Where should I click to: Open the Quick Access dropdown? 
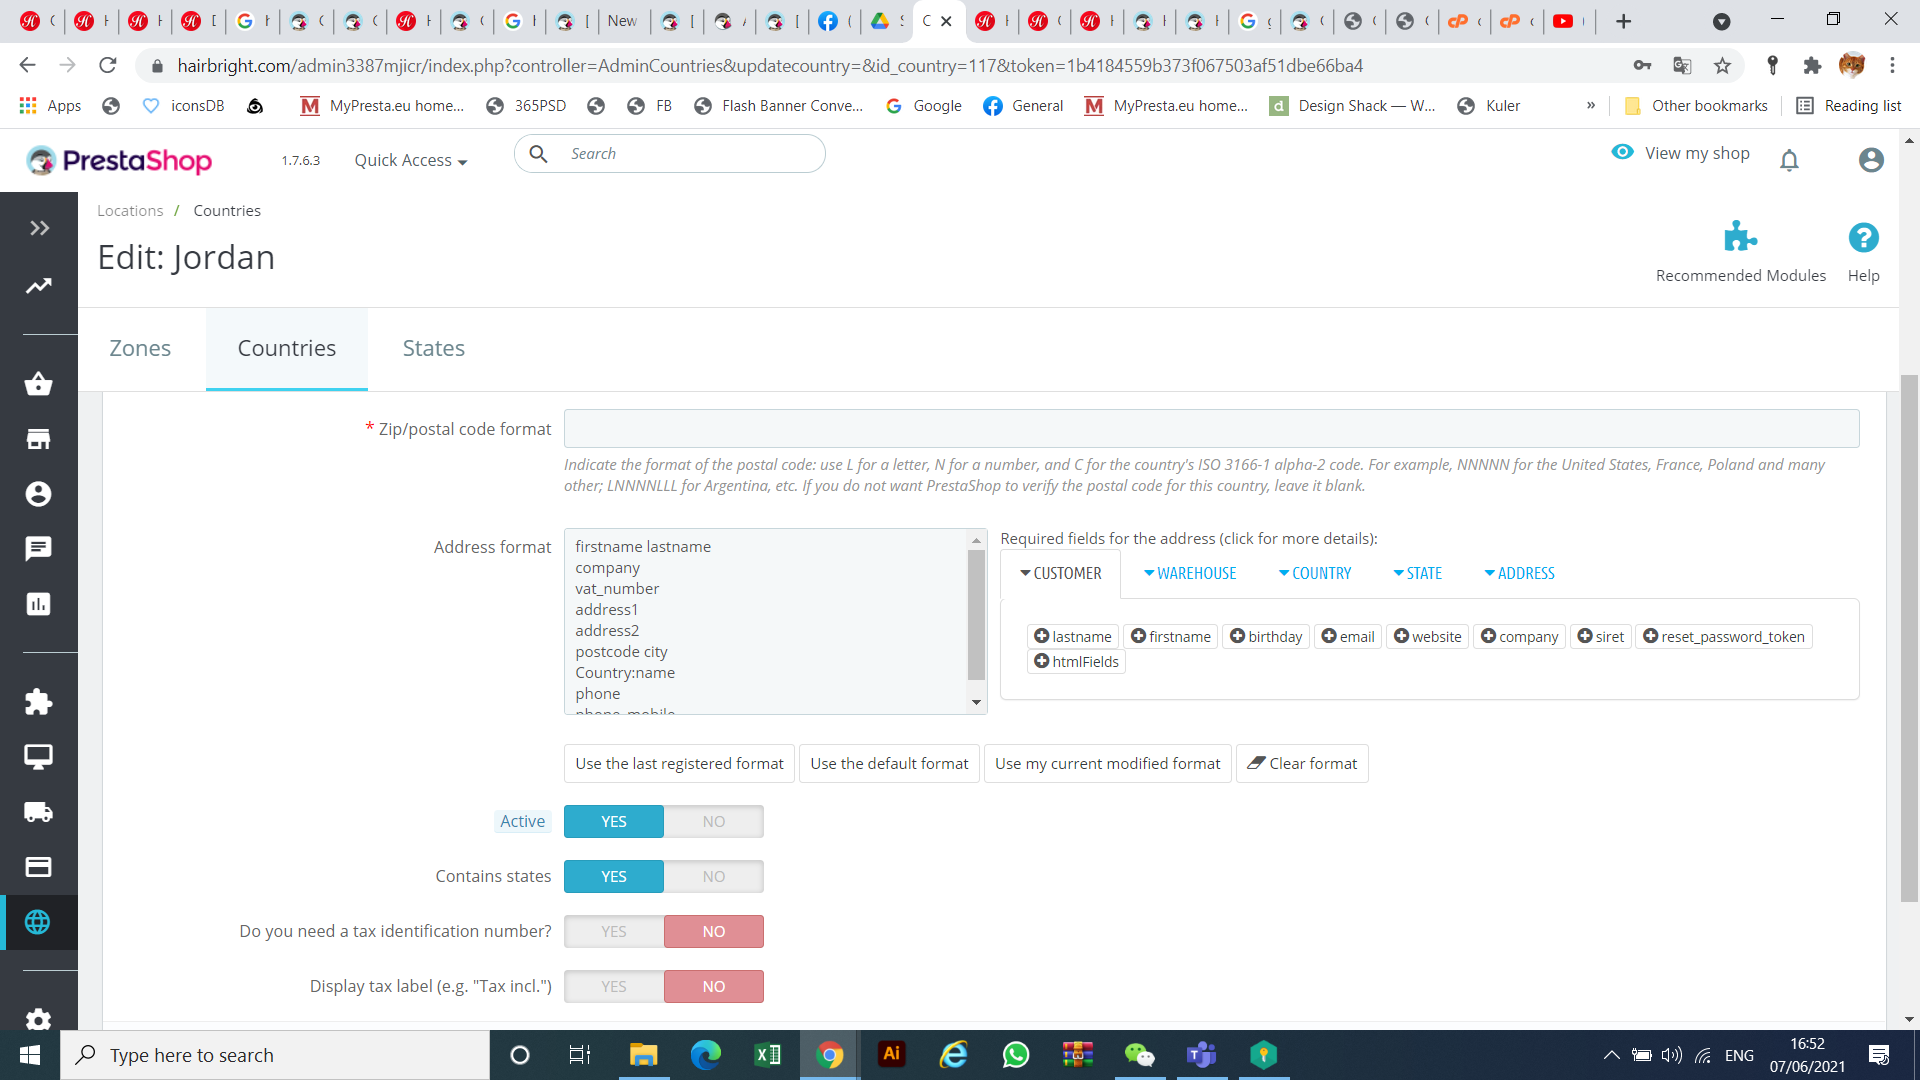(410, 160)
